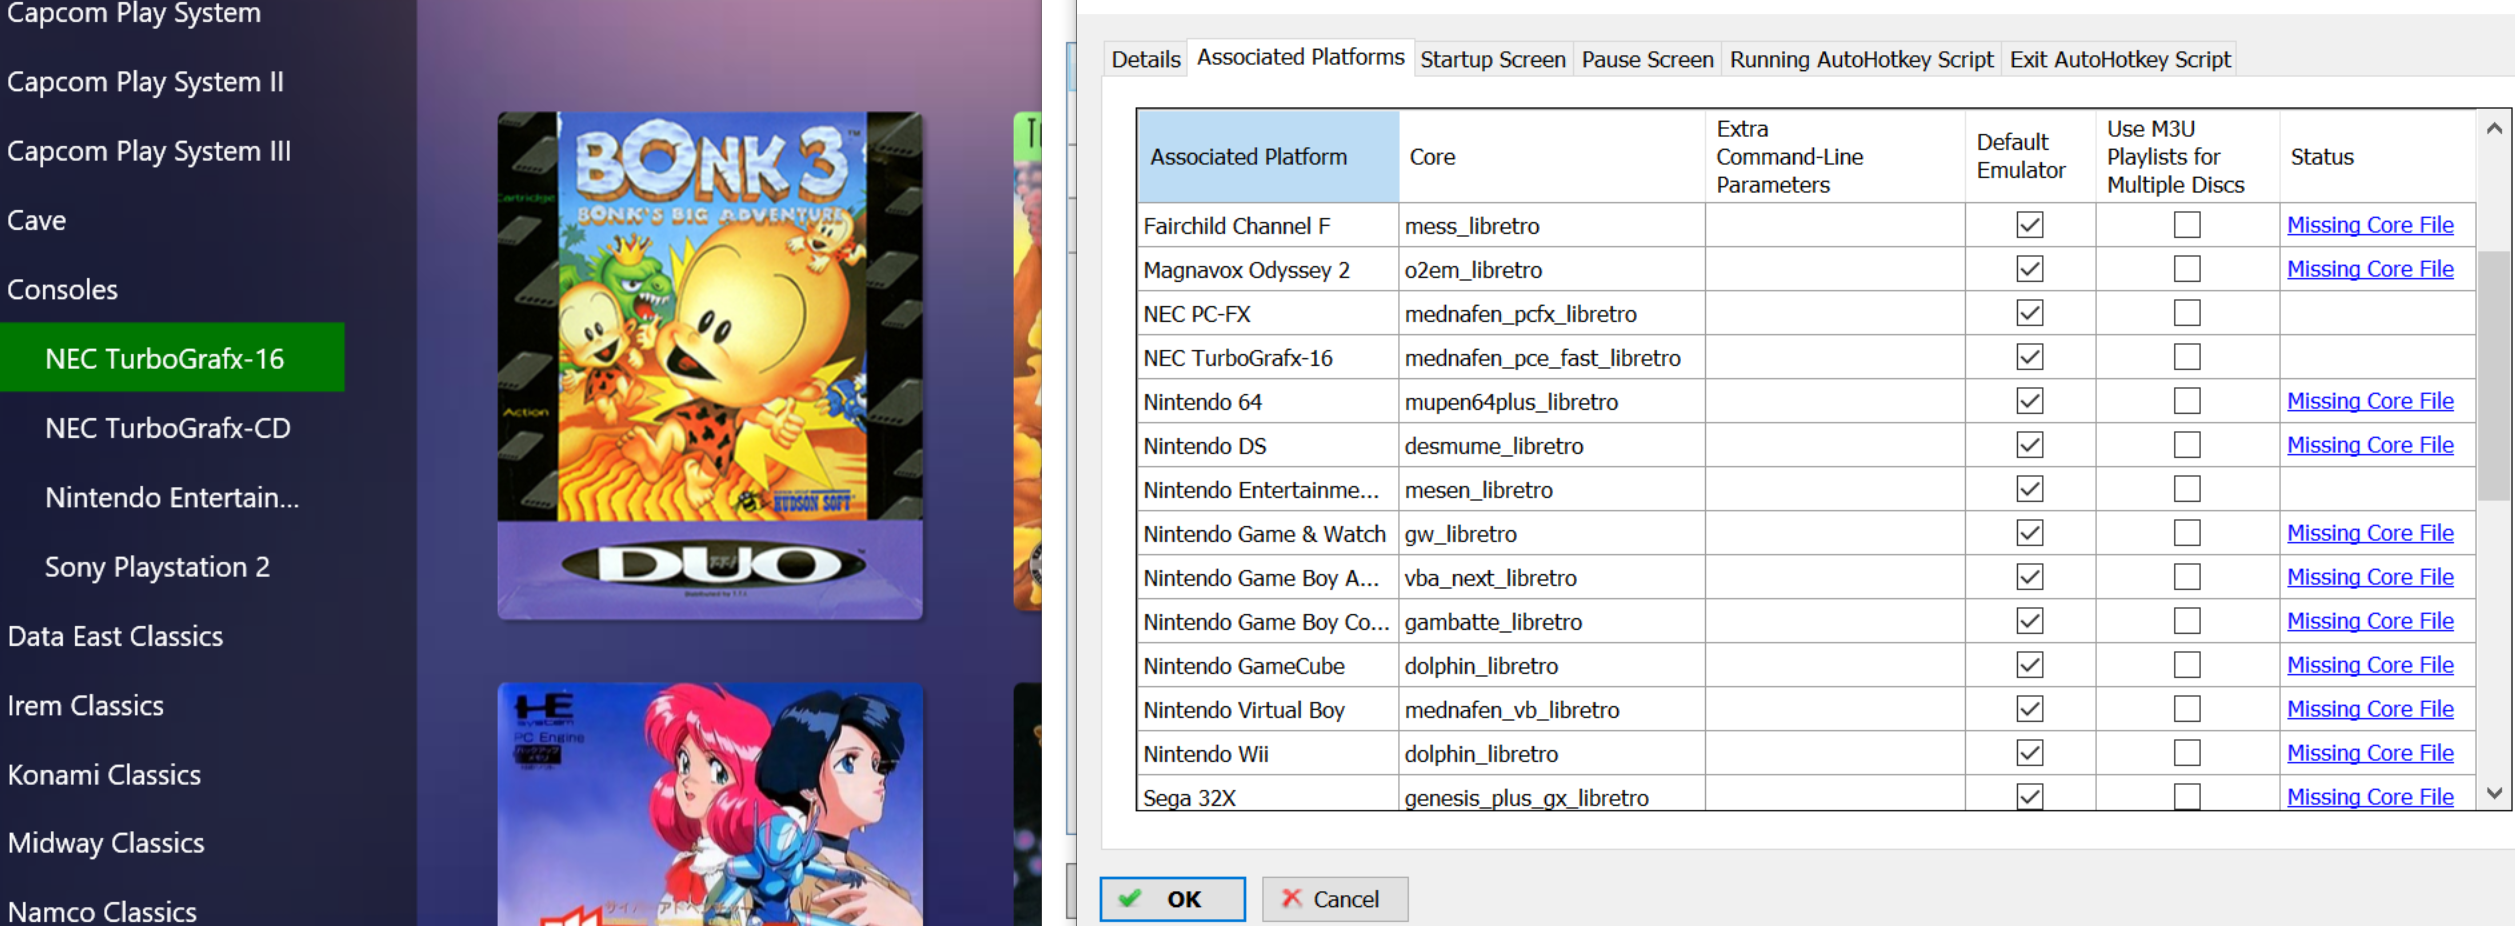Viewport: 2515px width, 926px height.
Task: Select Capcom Play System III in sidebar
Action: tap(149, 151)
